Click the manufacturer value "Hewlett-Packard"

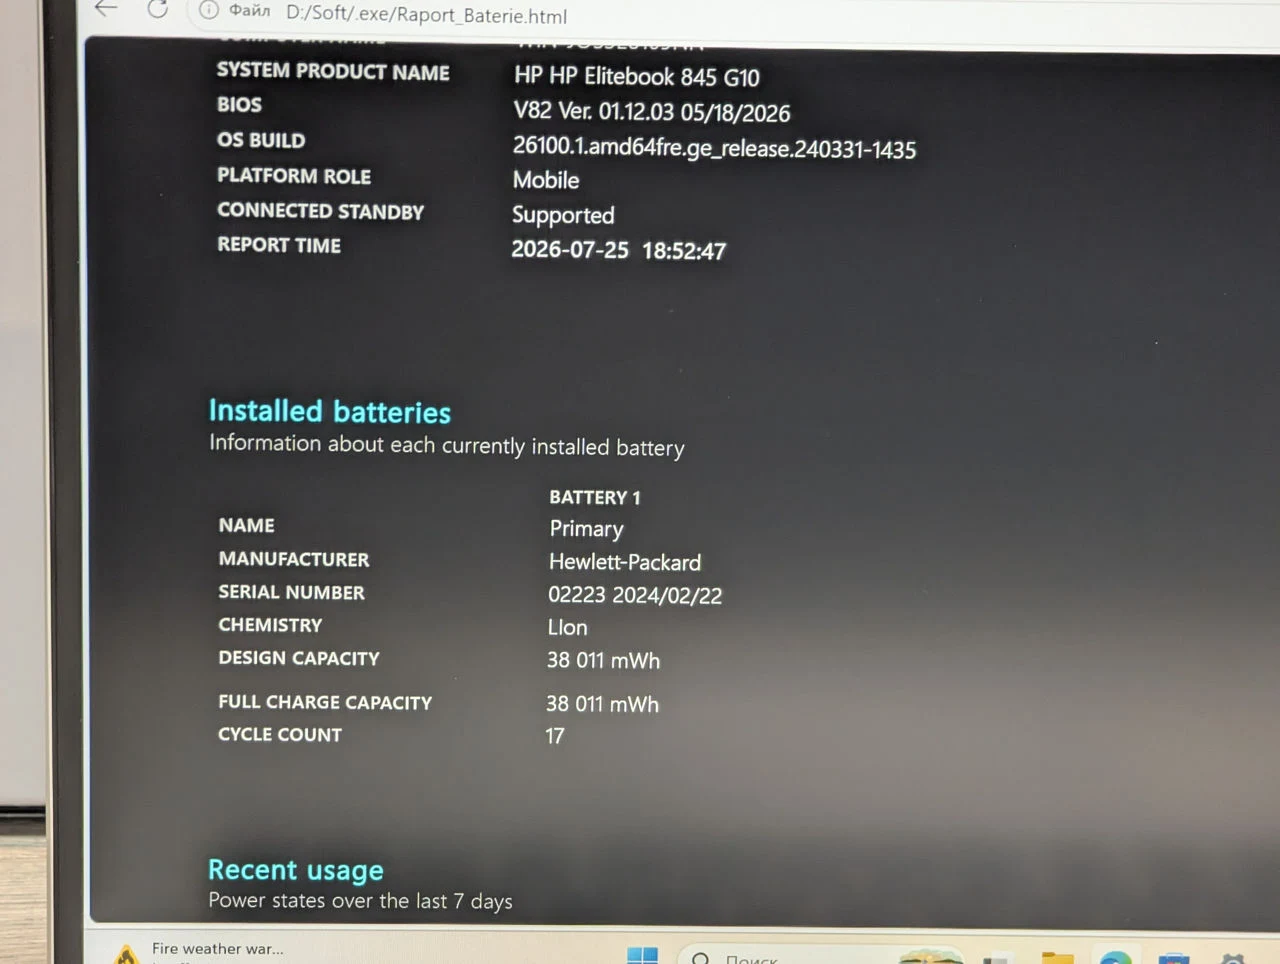click(x=625, y=562)
